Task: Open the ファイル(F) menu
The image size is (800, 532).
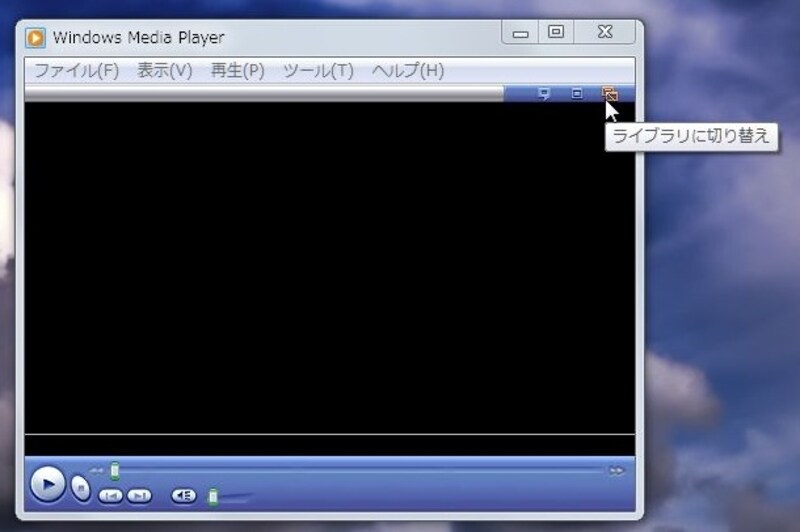Action: pos(77,70)
